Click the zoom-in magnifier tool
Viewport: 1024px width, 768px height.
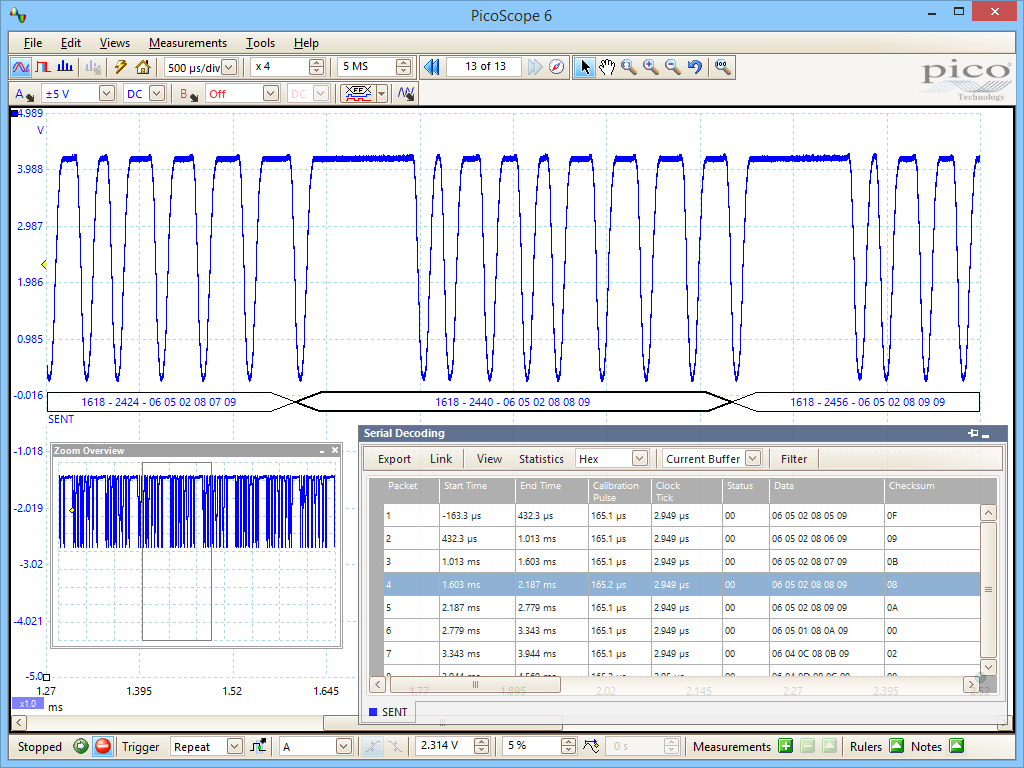pos(651,67)
